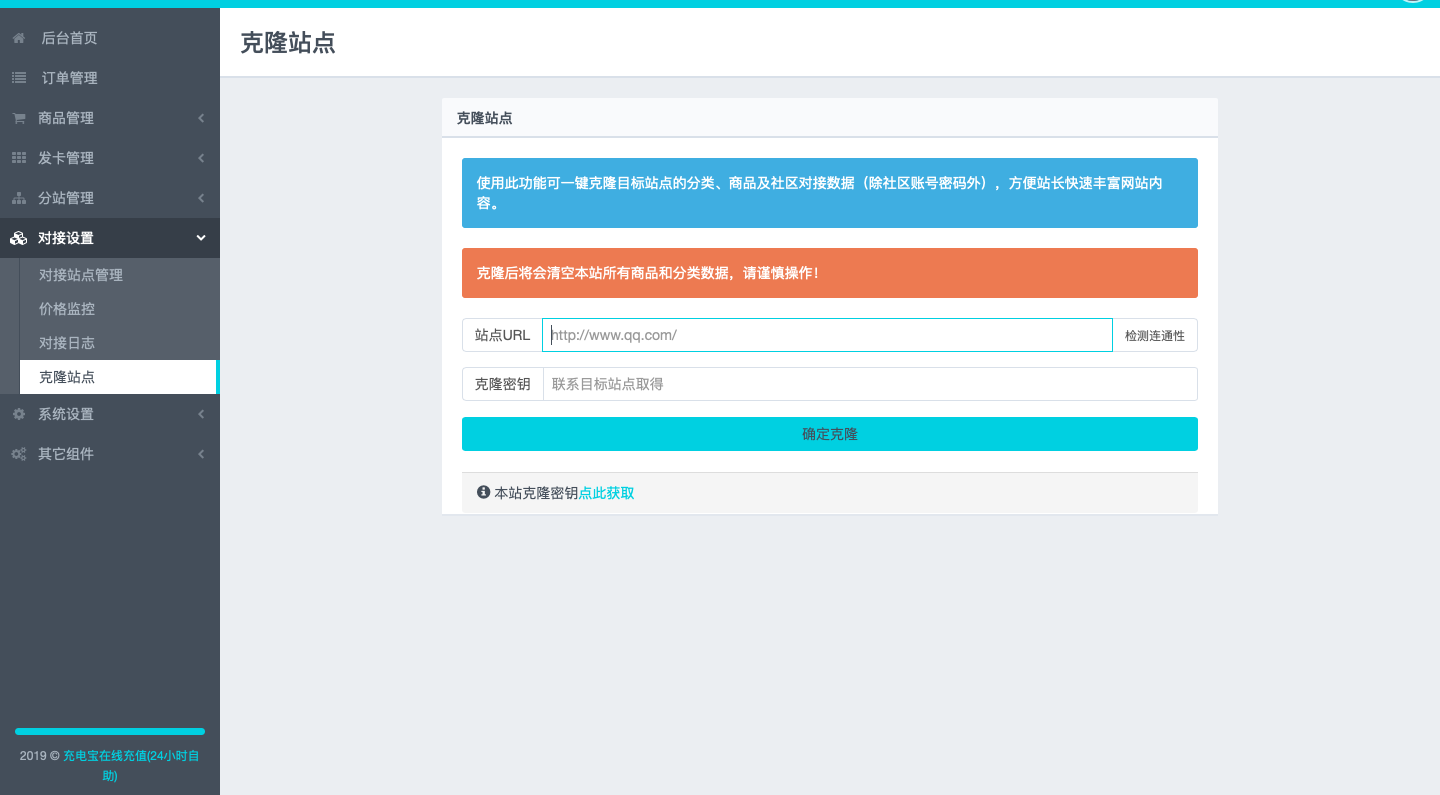Click the 站点URL text field
Viewport: 1440px width, 795px height.
point(827,335)
